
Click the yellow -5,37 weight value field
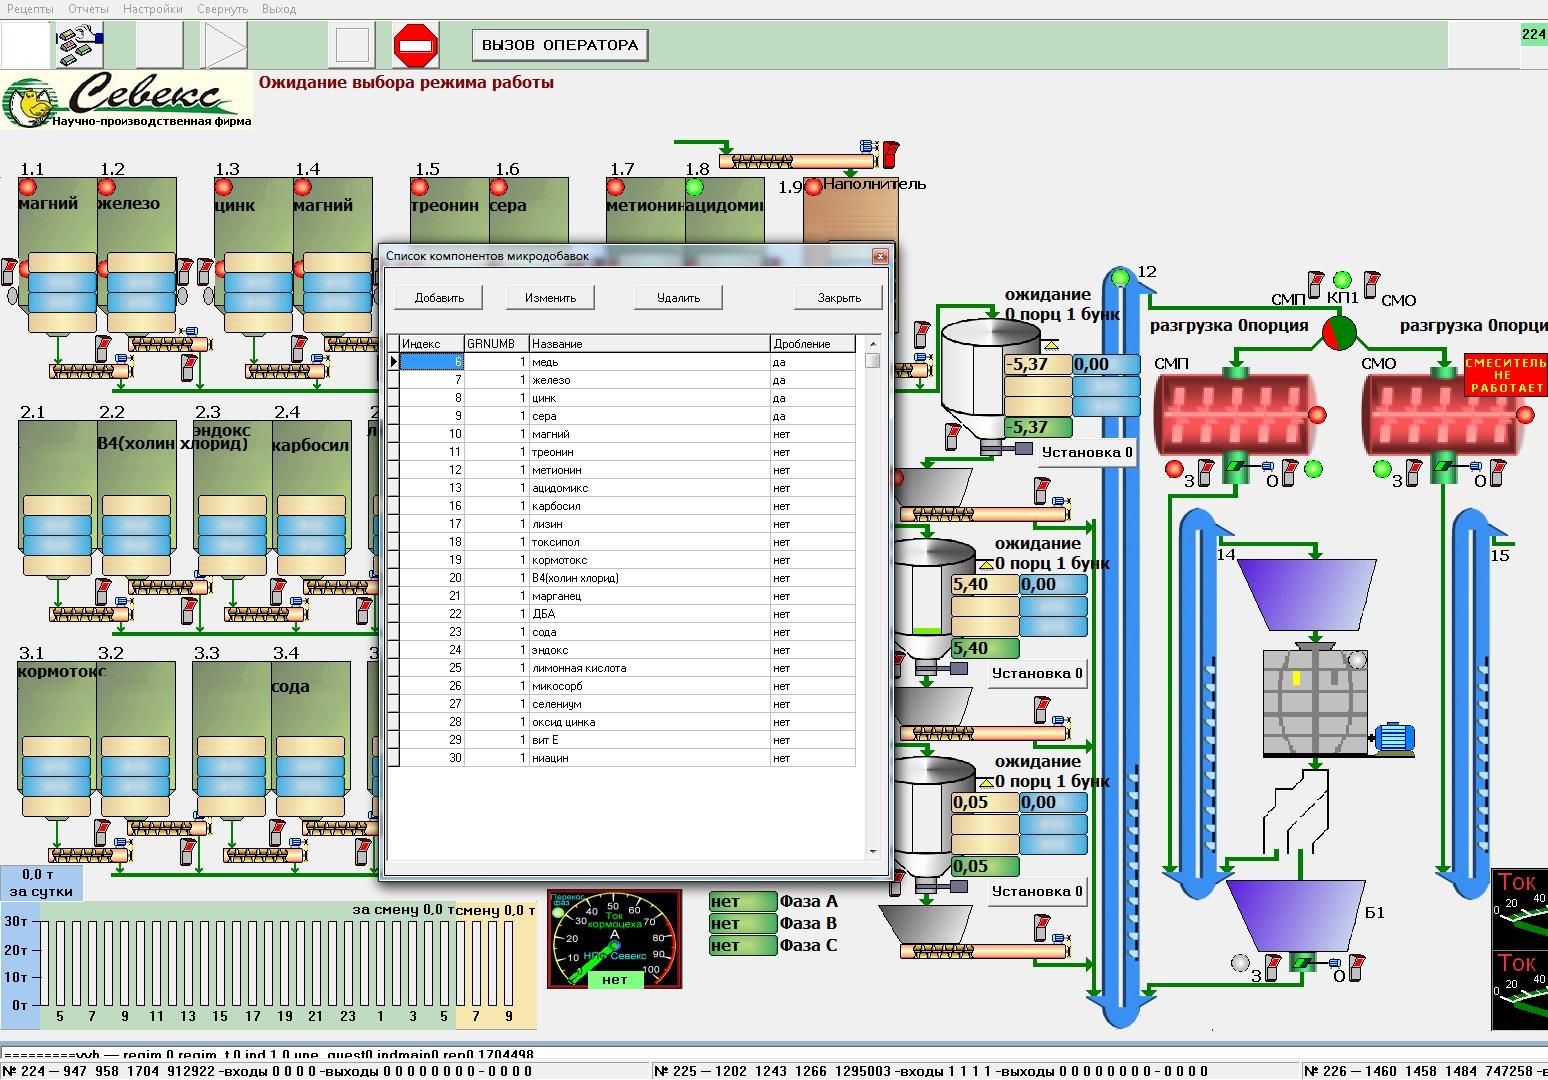[x=1037, y=364]
